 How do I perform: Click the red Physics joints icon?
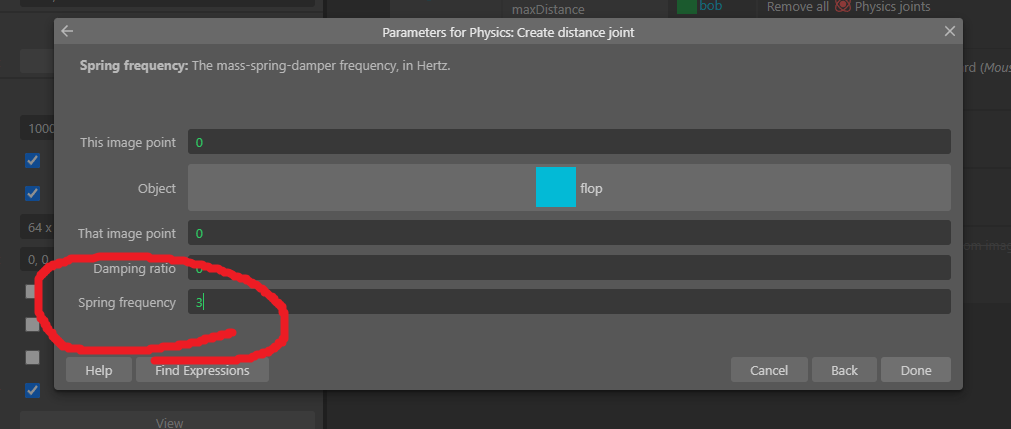843,7
